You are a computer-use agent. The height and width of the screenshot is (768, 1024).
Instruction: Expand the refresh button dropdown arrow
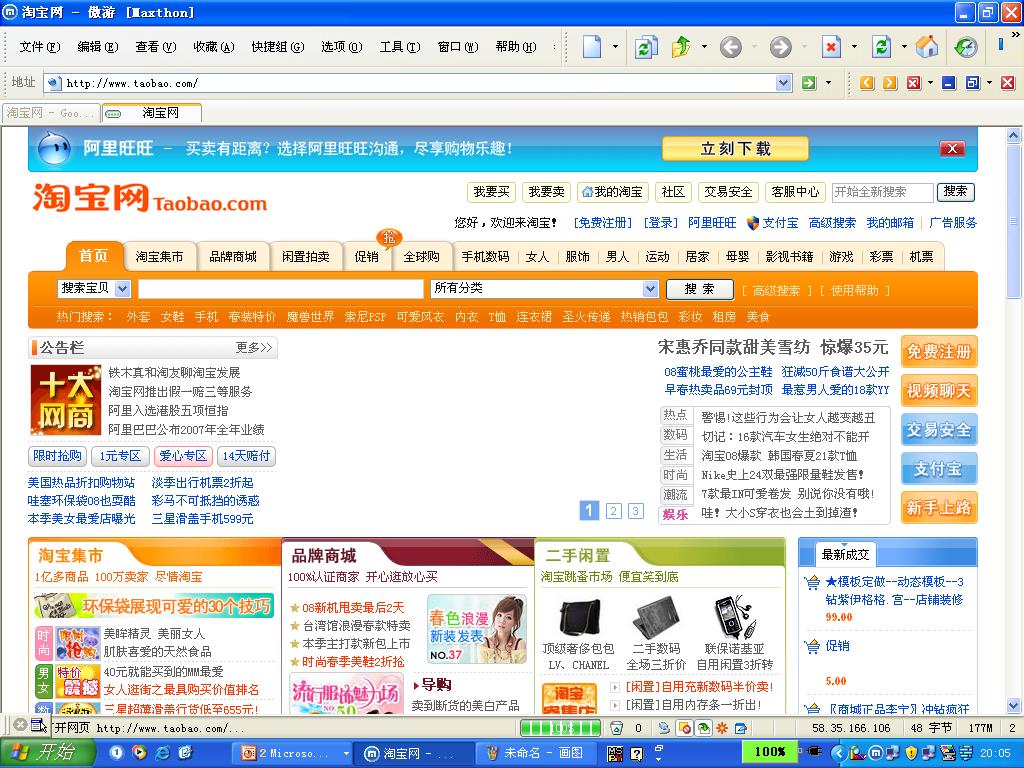tap(904, 47)
